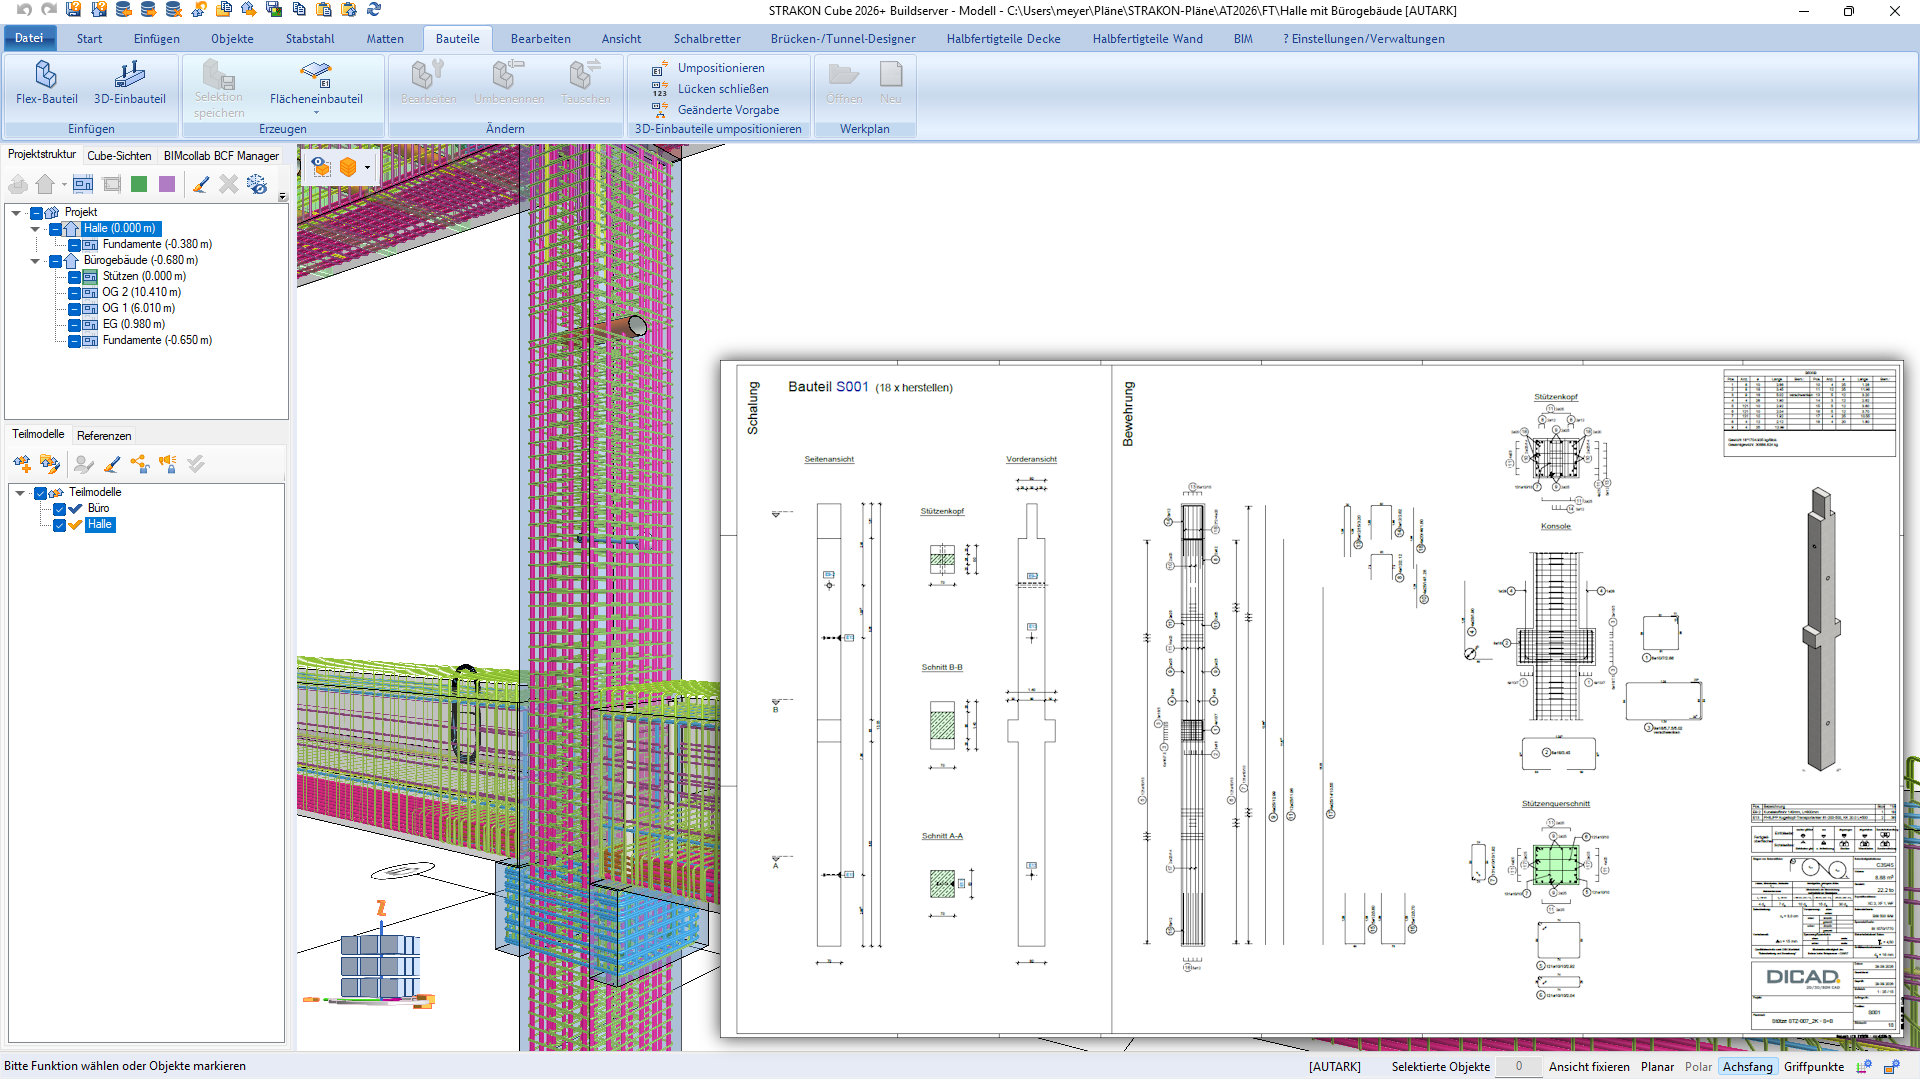Click Planar in the status bar
This screenshot has width=1920, height=1080.
pyautogui.click(x=1657, y=1067)
